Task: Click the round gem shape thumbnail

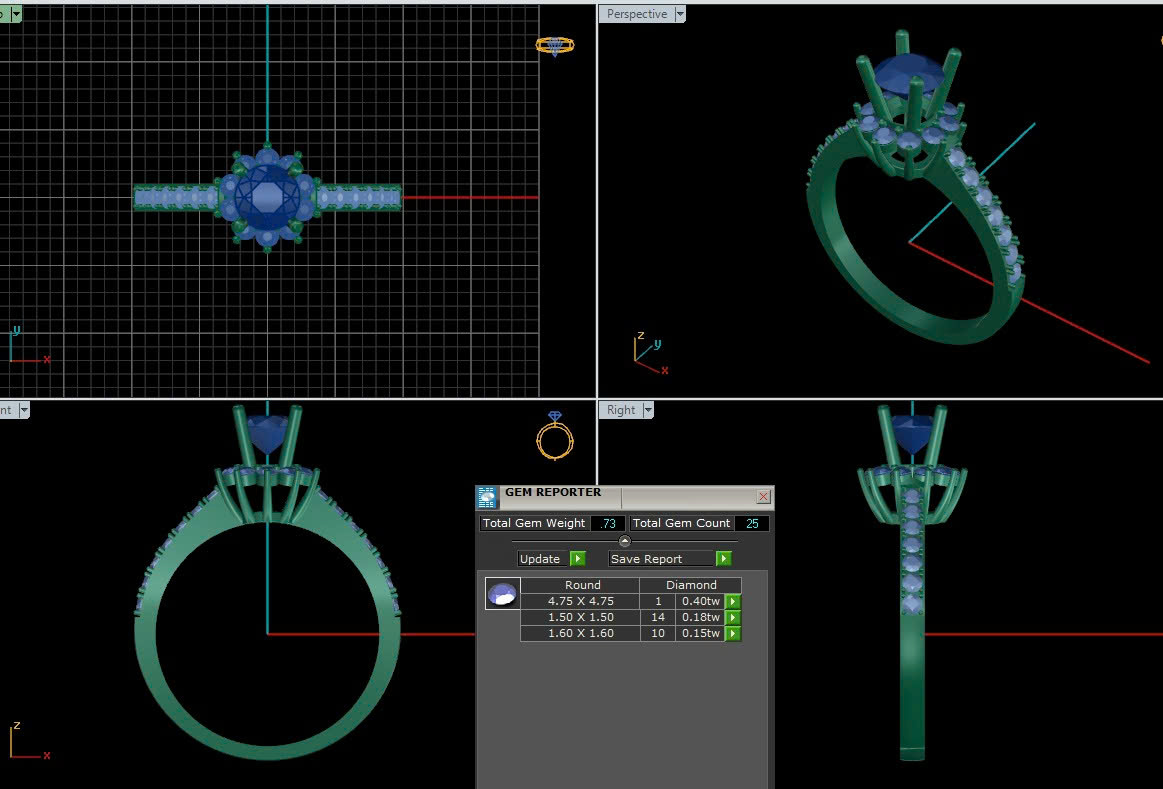Action: pyautogui.click(x=502, y=594)
